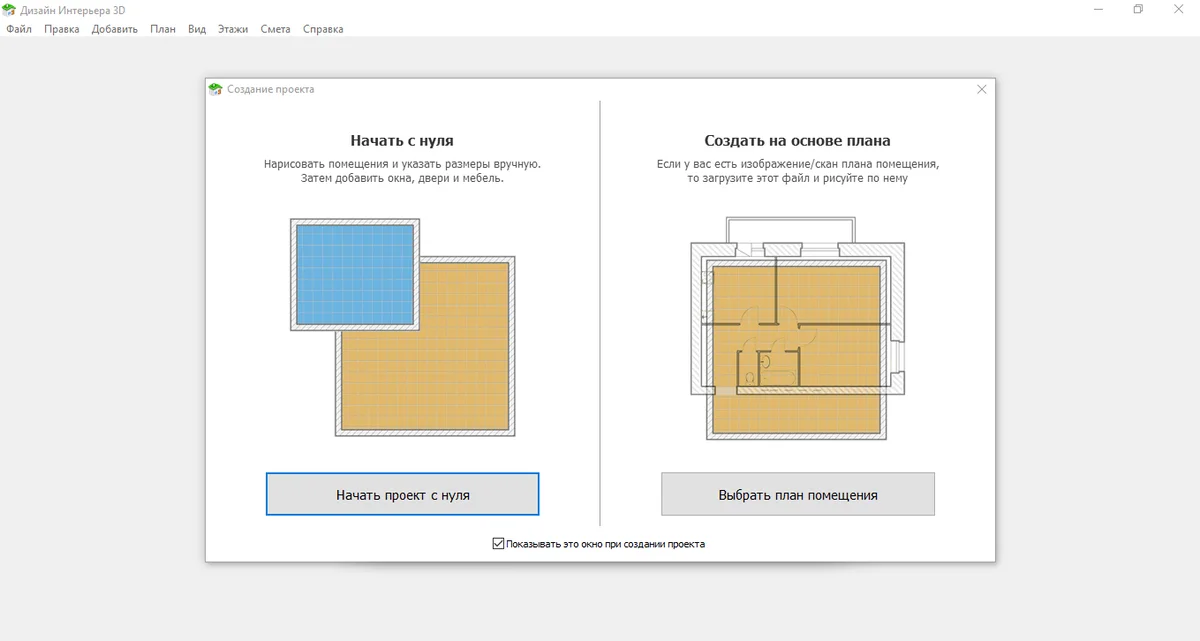Open the Смета menu

275,29
